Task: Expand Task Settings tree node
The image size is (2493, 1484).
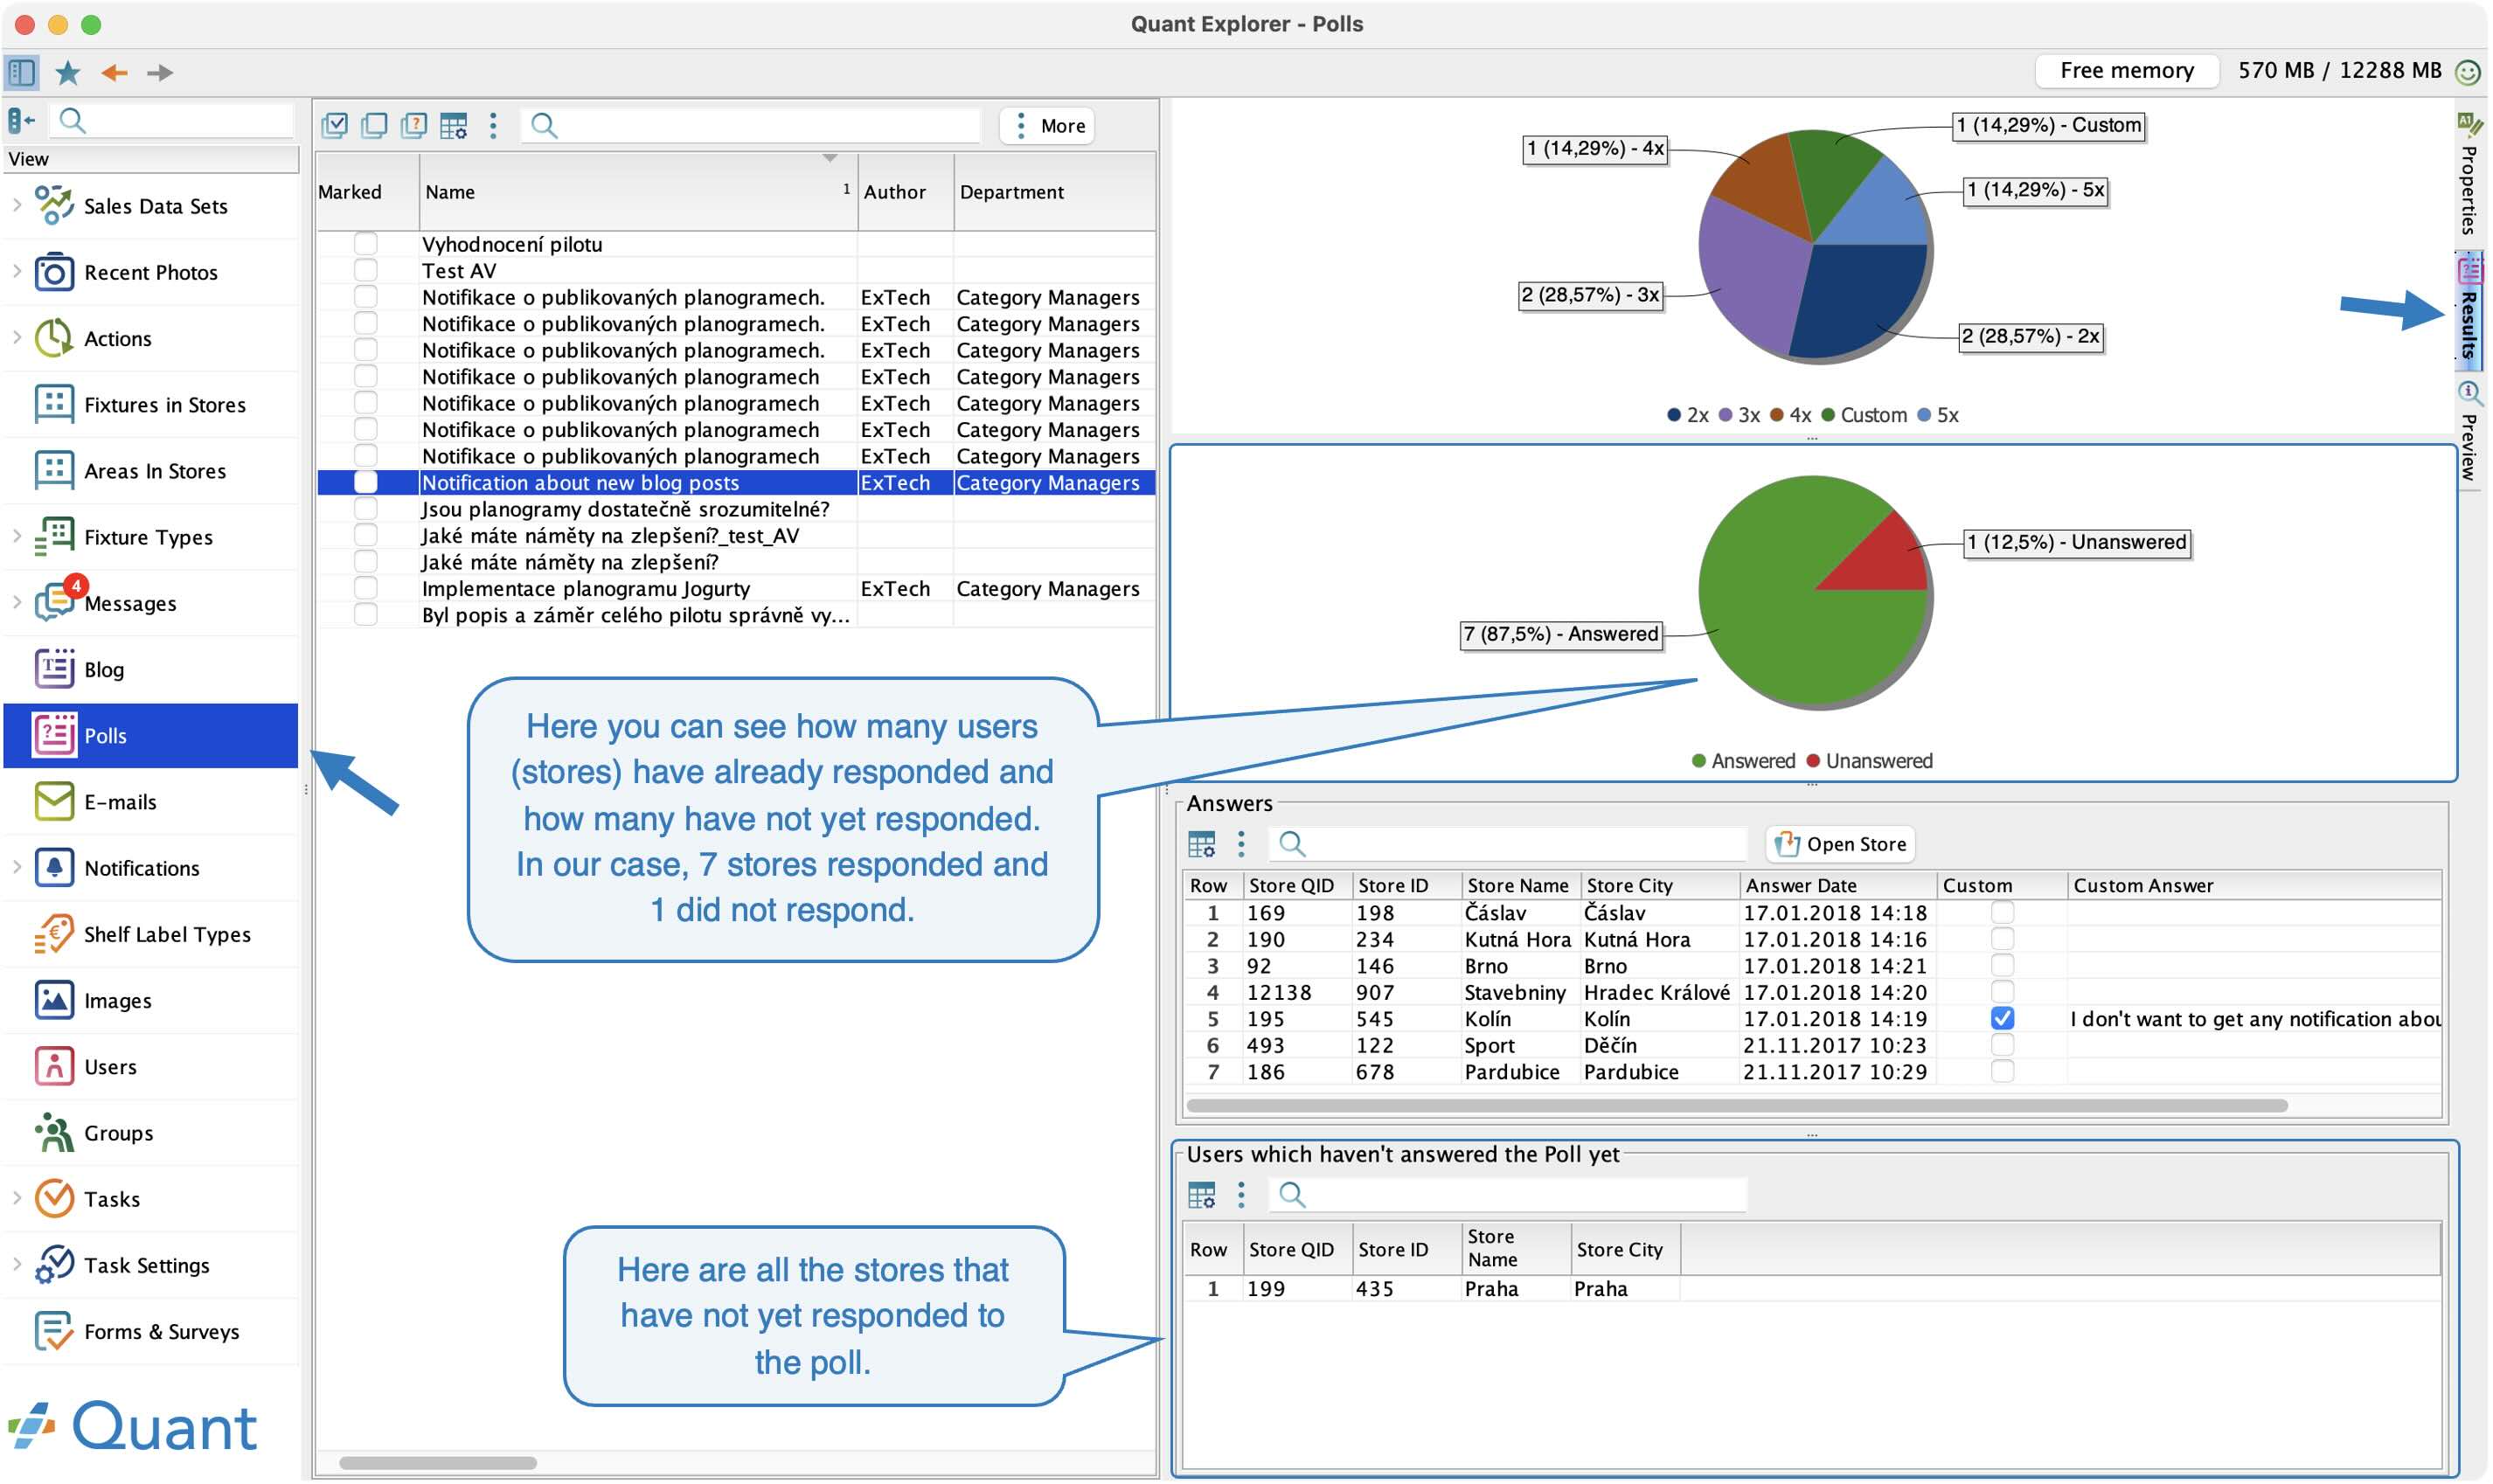Action: pos(17,1264)
